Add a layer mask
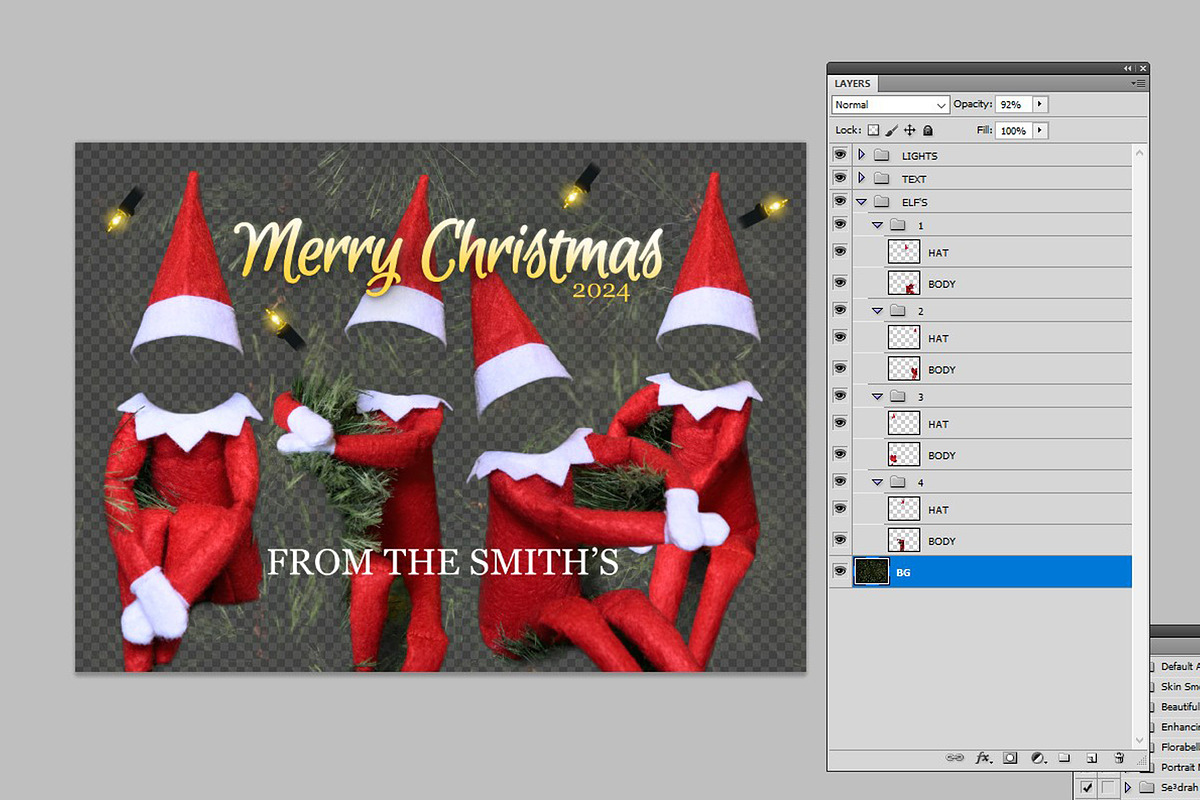 (1010, 758)
